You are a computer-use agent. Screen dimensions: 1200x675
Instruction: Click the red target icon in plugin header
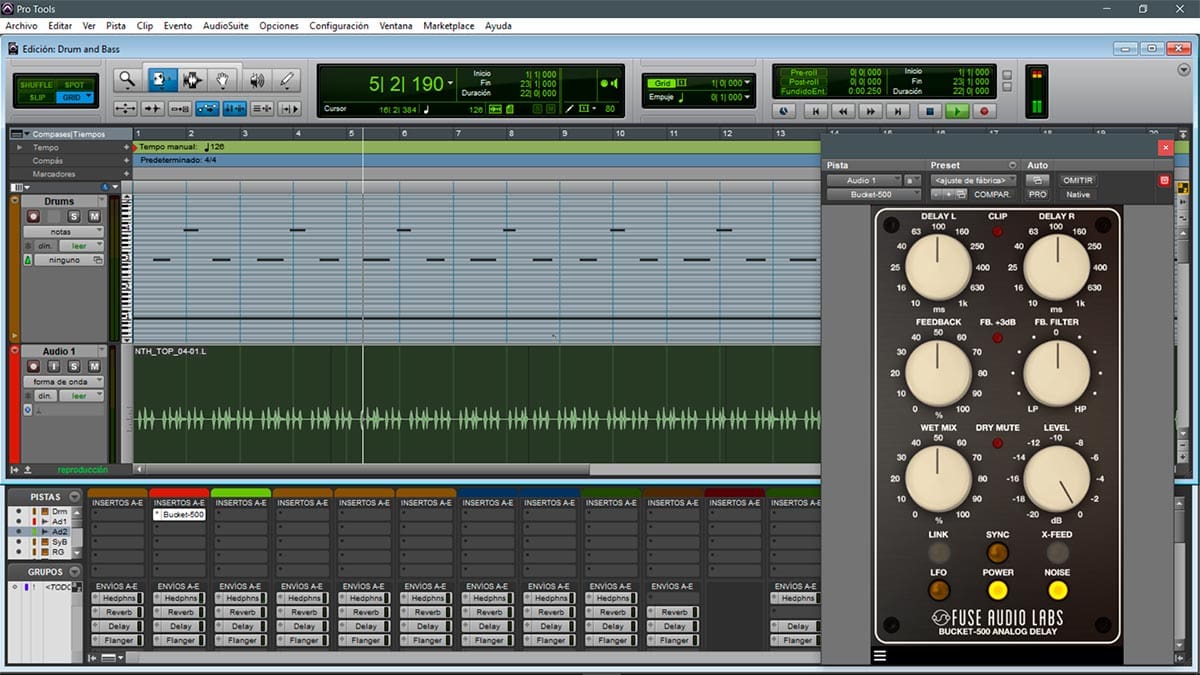point(1164,181)
